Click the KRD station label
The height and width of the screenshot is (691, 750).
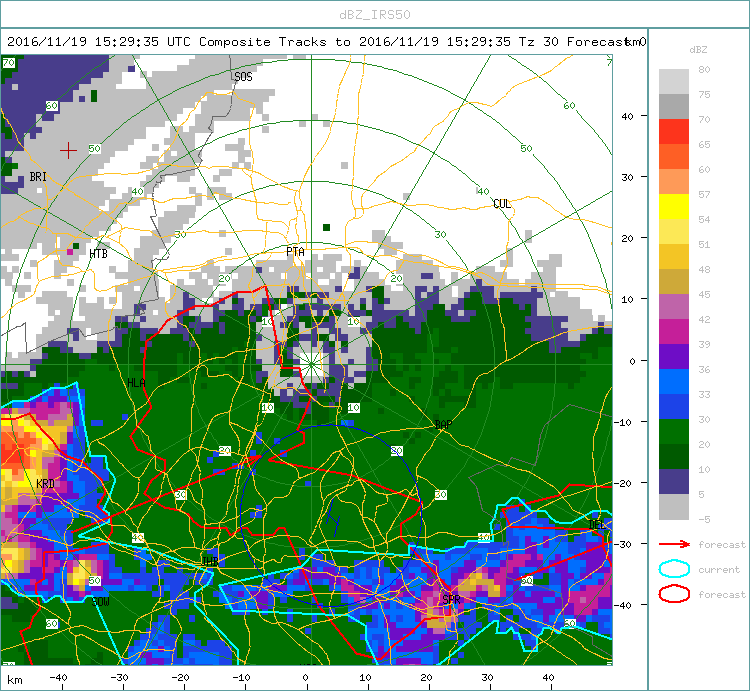45,483
